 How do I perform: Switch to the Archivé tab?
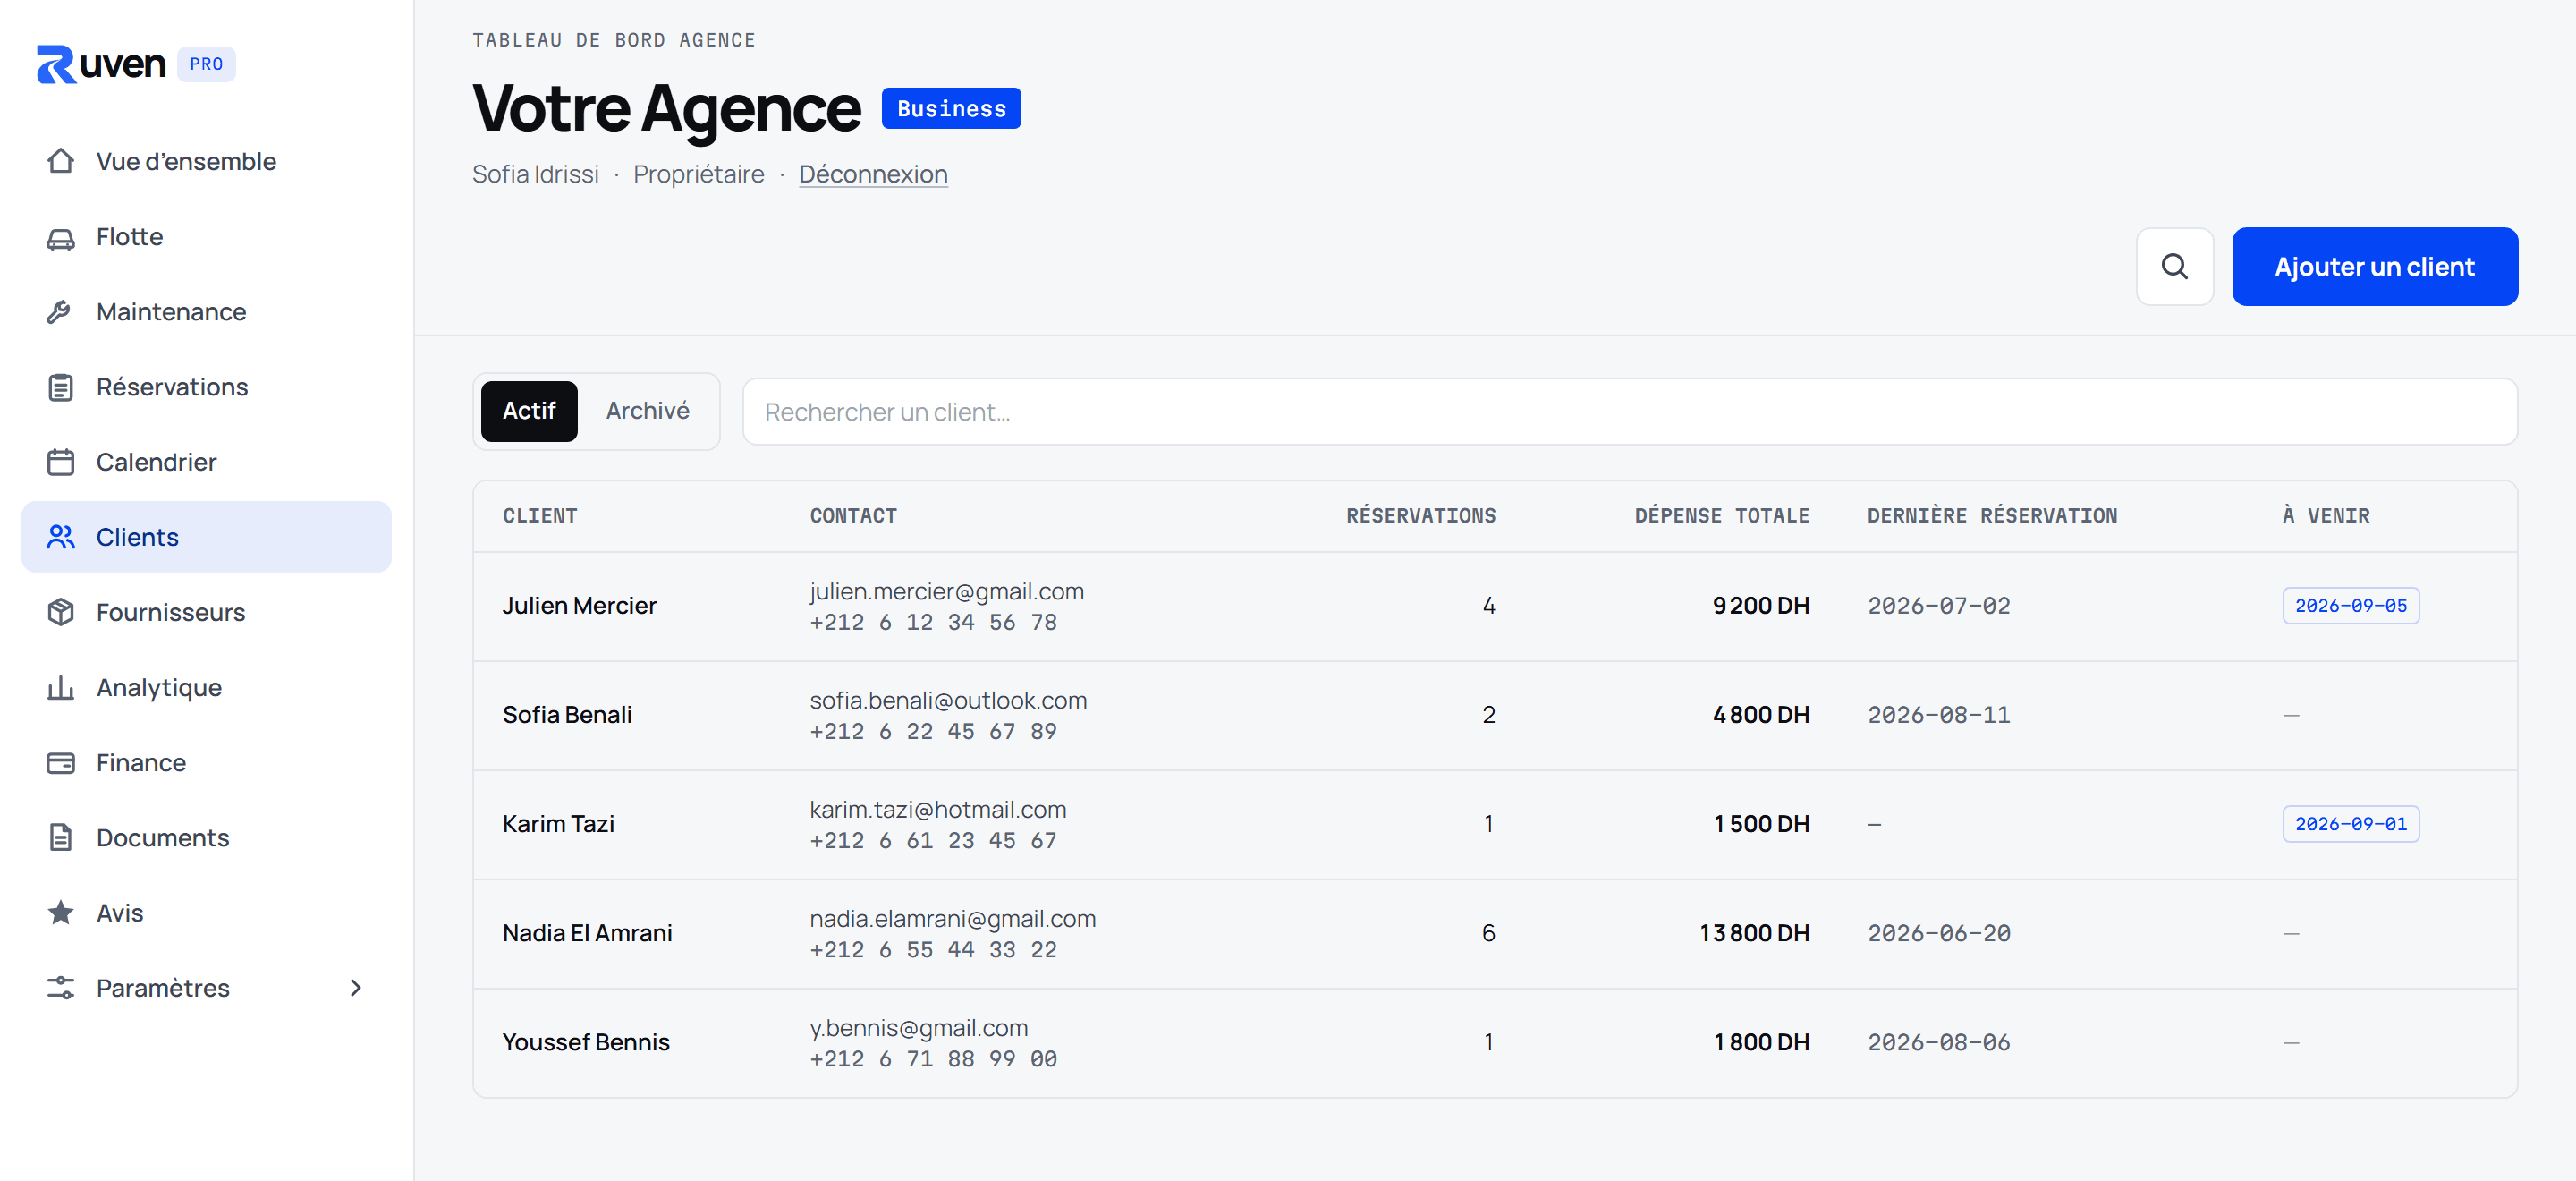pyautogui.click(x=647, y=411)
